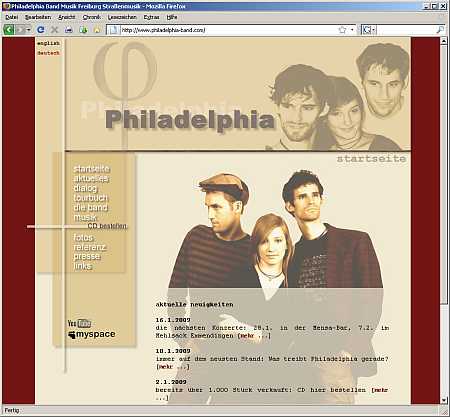This screenshot has height=417, width=450.
Task: Open the search engine selector dropdown
Action: (x=369, y=30)
